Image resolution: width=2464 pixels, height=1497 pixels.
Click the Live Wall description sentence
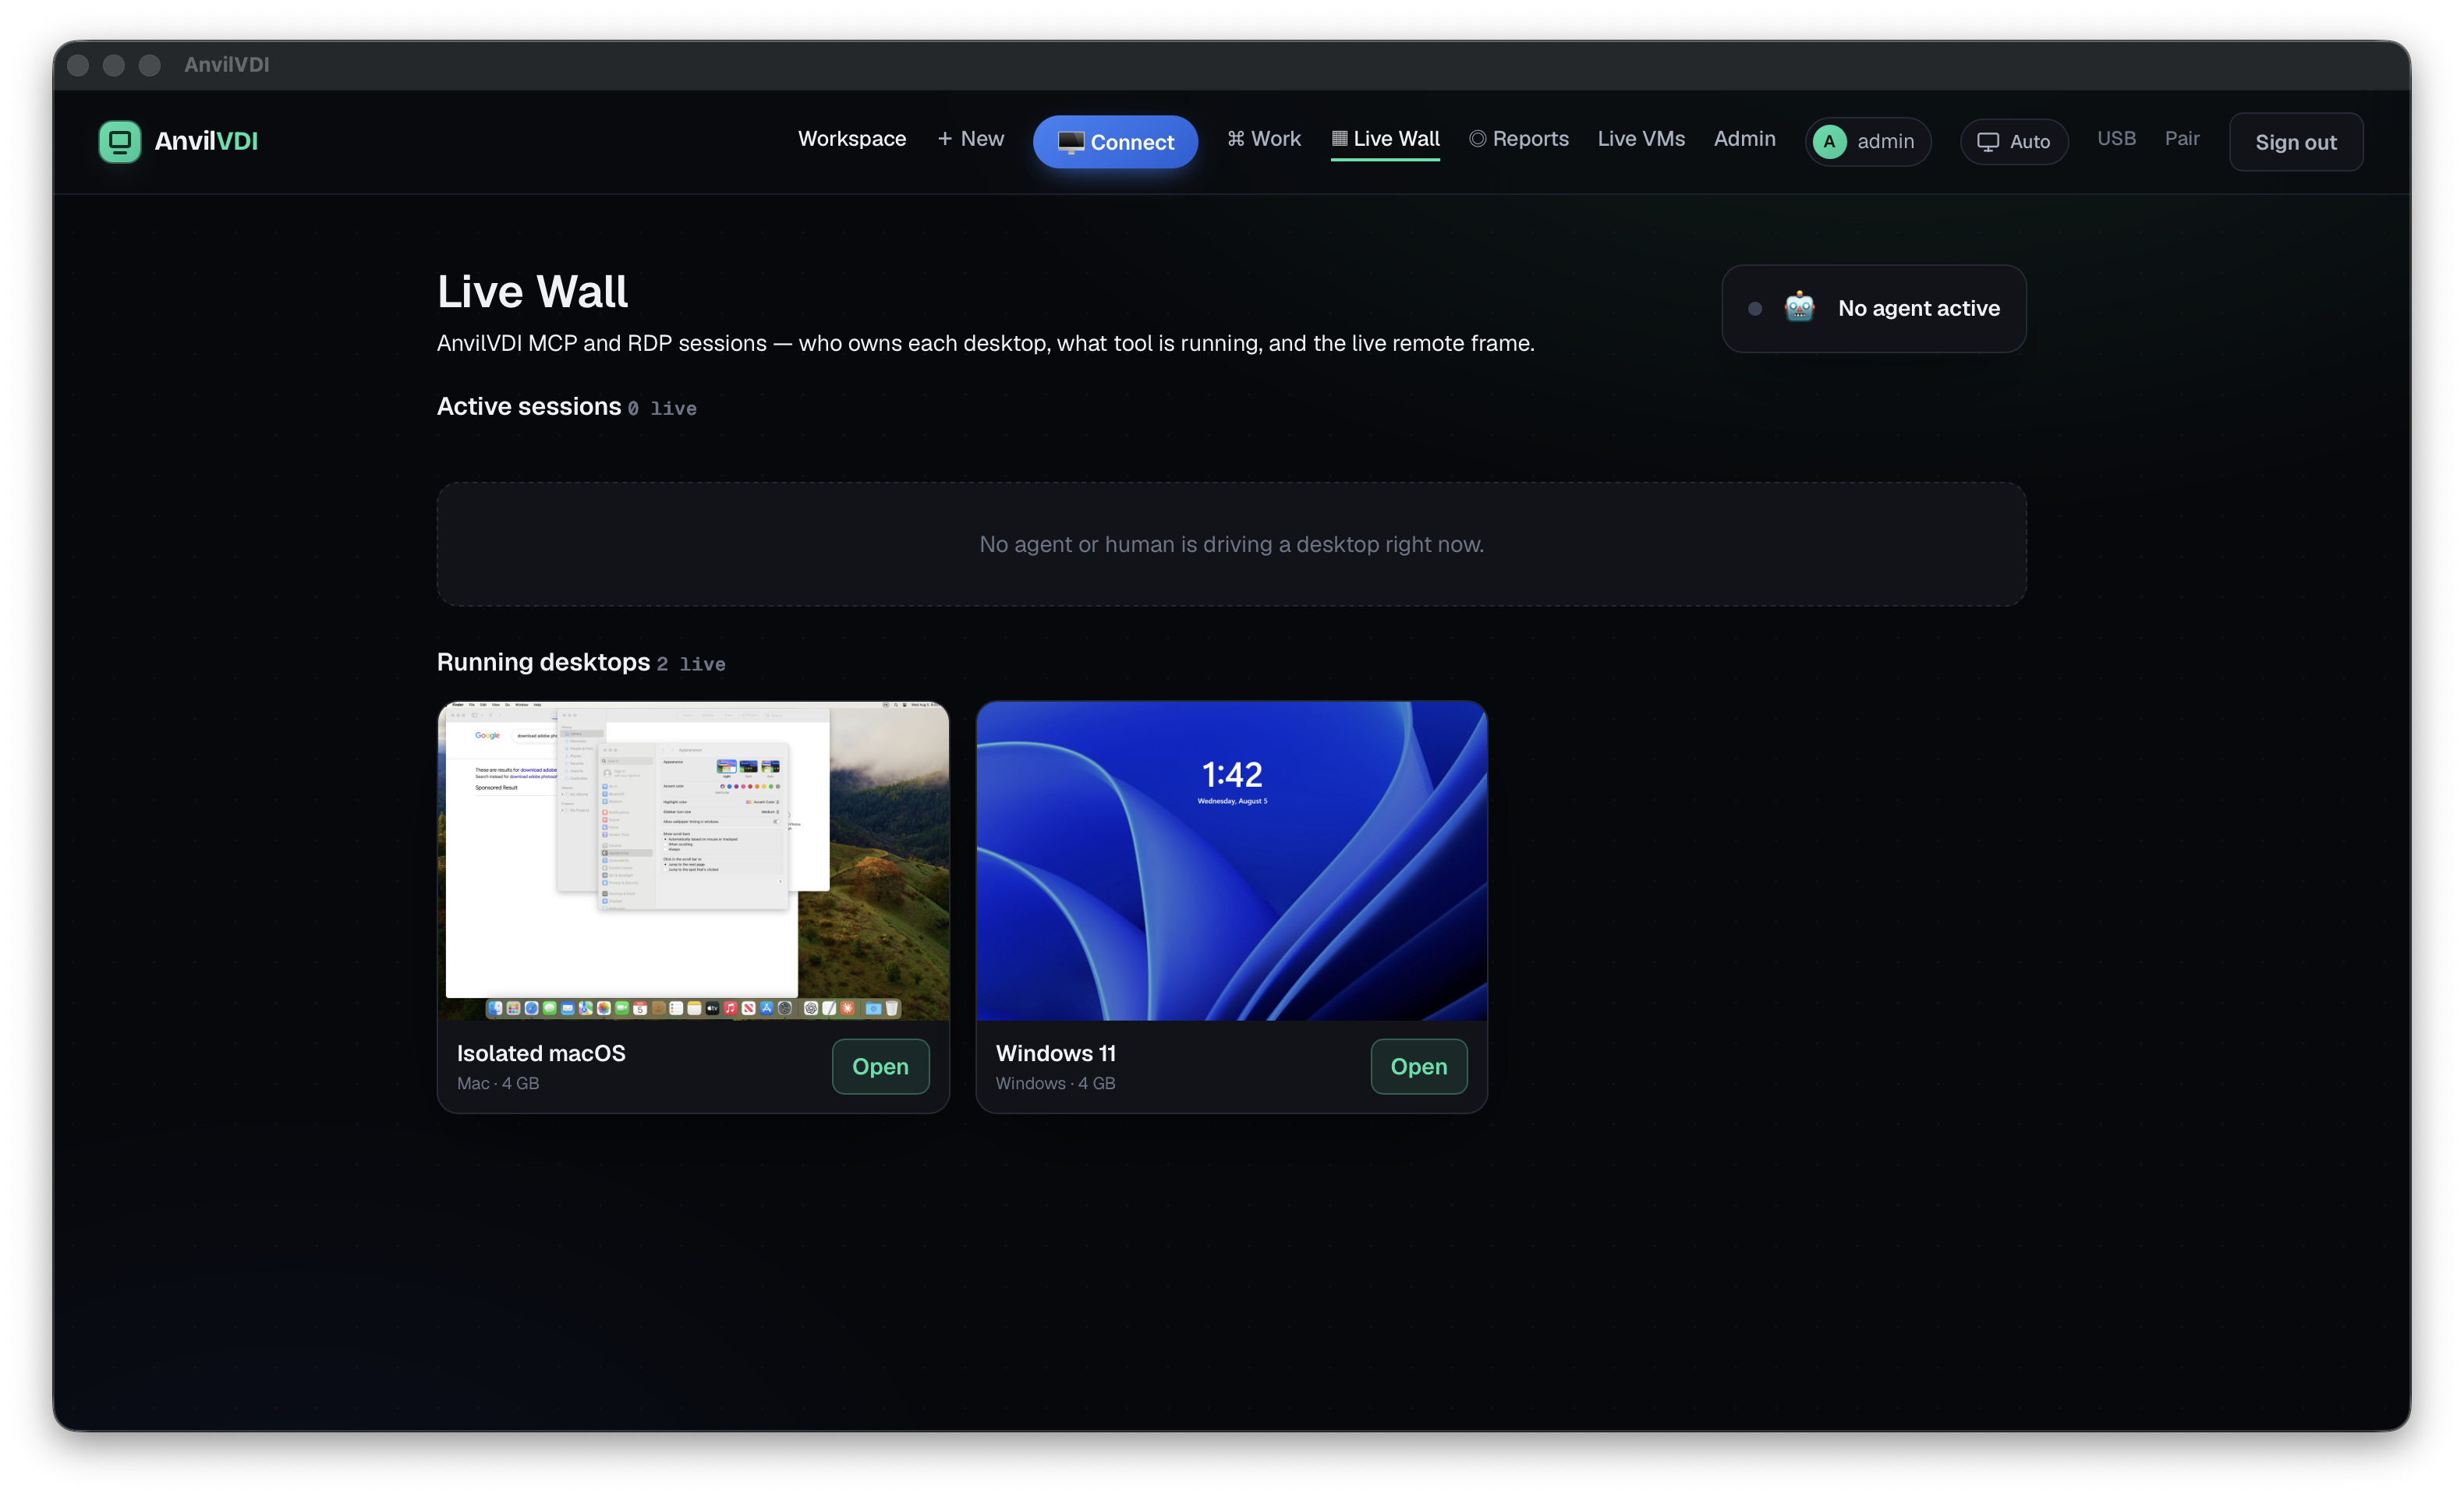[985, 343]
